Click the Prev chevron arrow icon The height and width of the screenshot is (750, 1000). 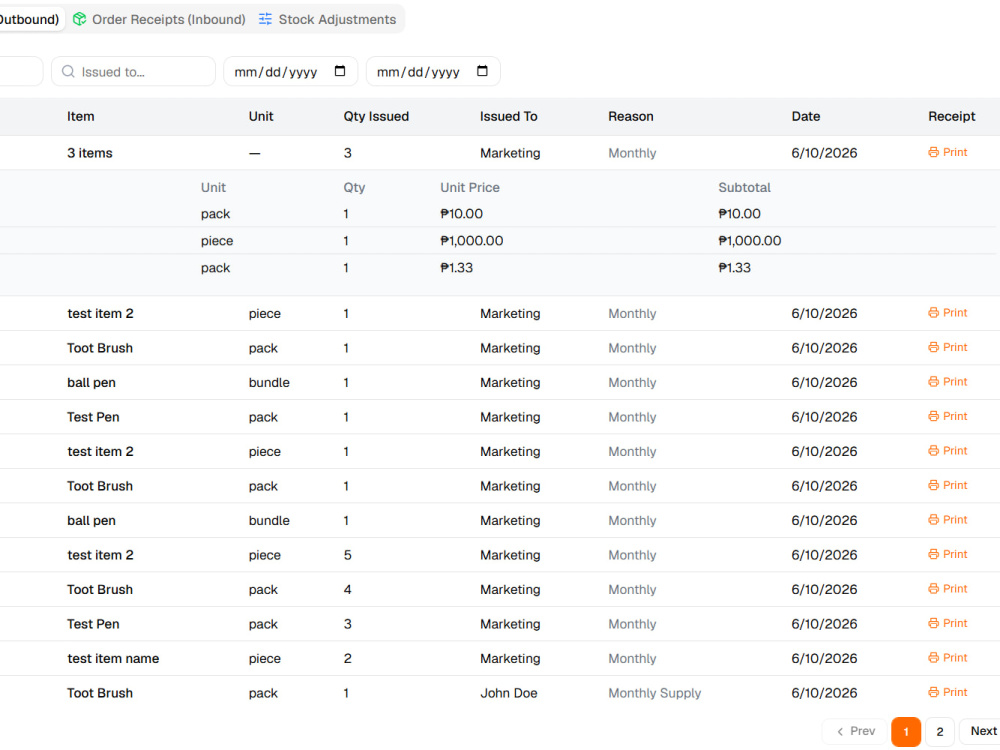(840, 732)
